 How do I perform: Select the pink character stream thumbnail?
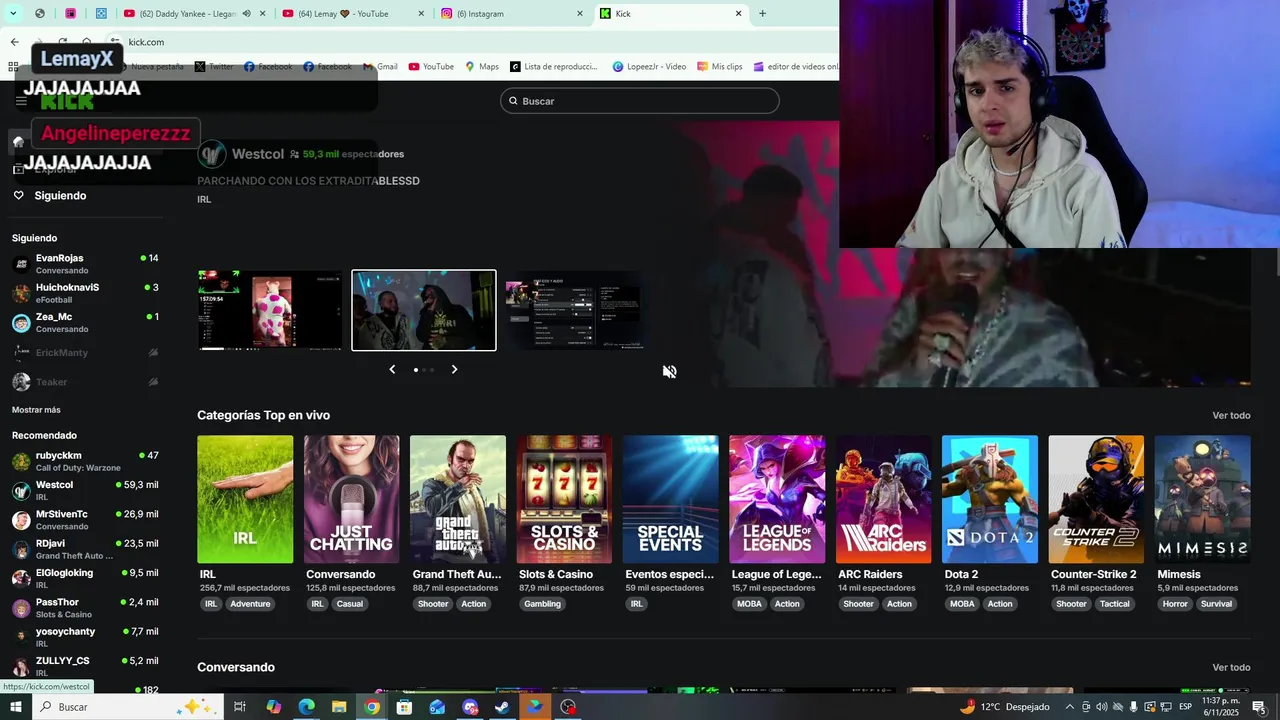tap(270, 310)
